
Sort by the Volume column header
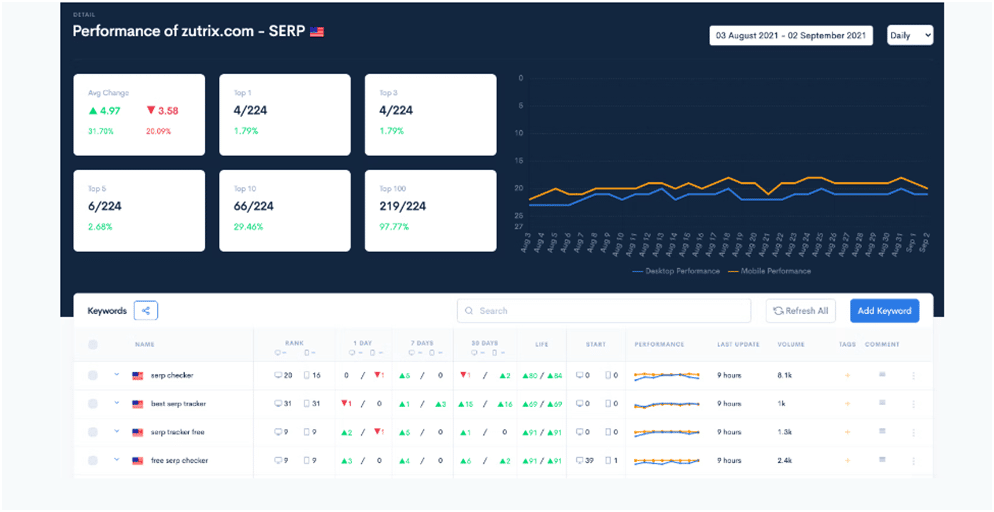(790, 345)
